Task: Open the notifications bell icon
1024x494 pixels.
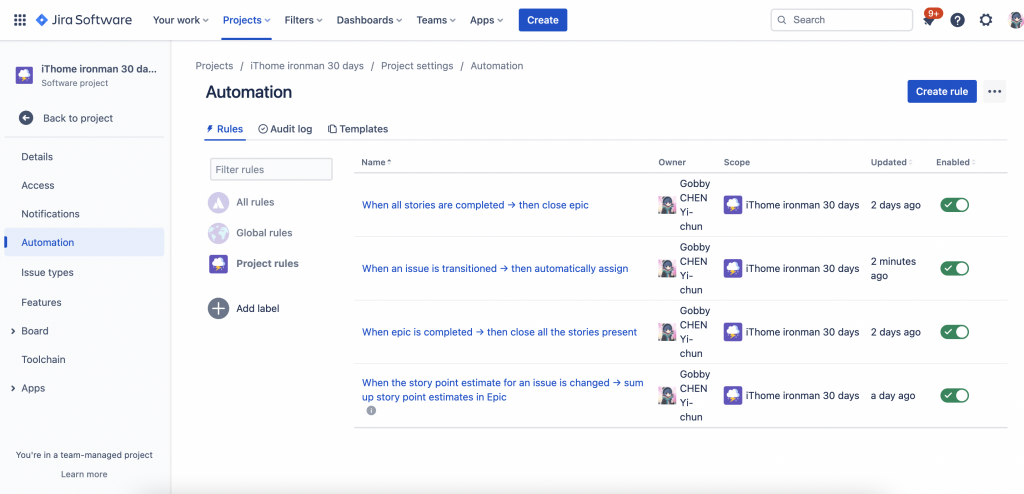Action: 929,20
